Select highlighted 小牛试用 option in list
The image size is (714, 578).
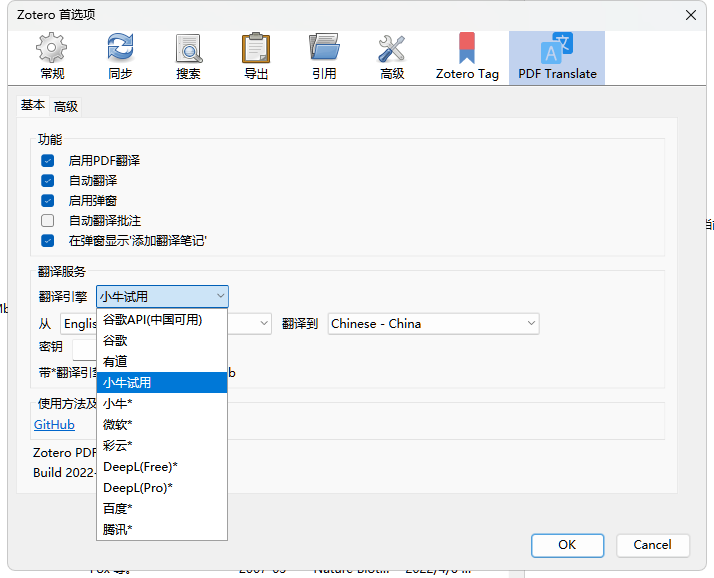[162, 383]
